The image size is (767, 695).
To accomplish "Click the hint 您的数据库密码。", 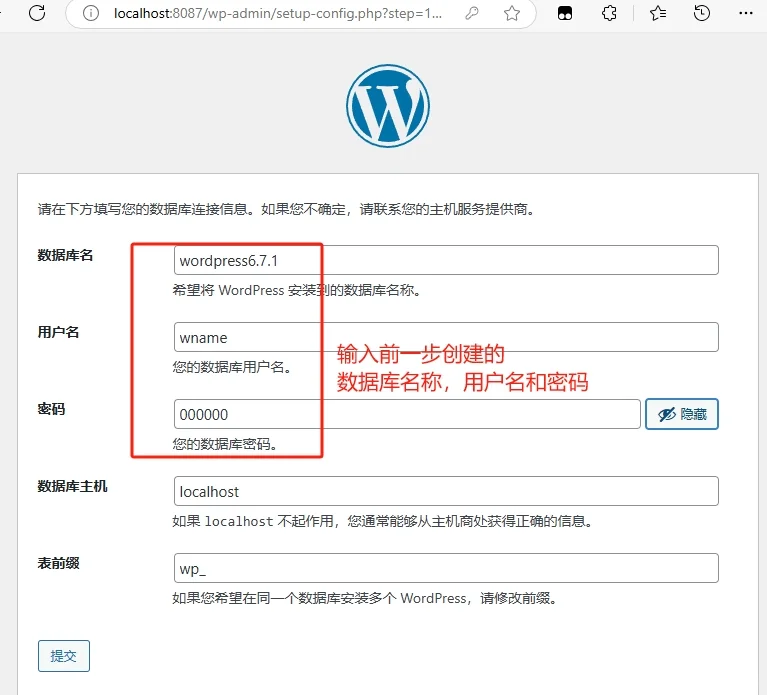I will [226, 444].
